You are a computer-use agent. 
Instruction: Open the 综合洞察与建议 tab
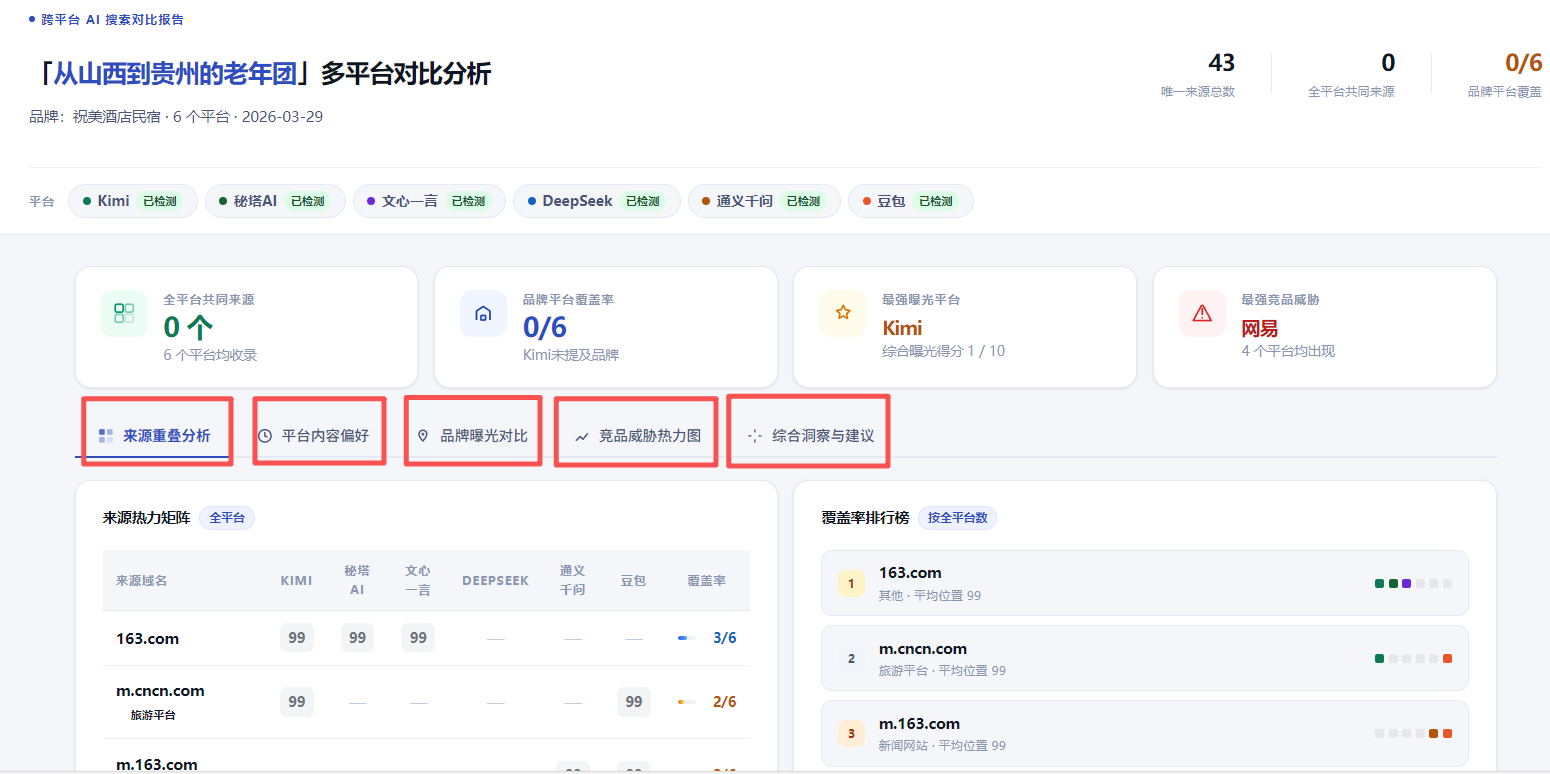810,436
